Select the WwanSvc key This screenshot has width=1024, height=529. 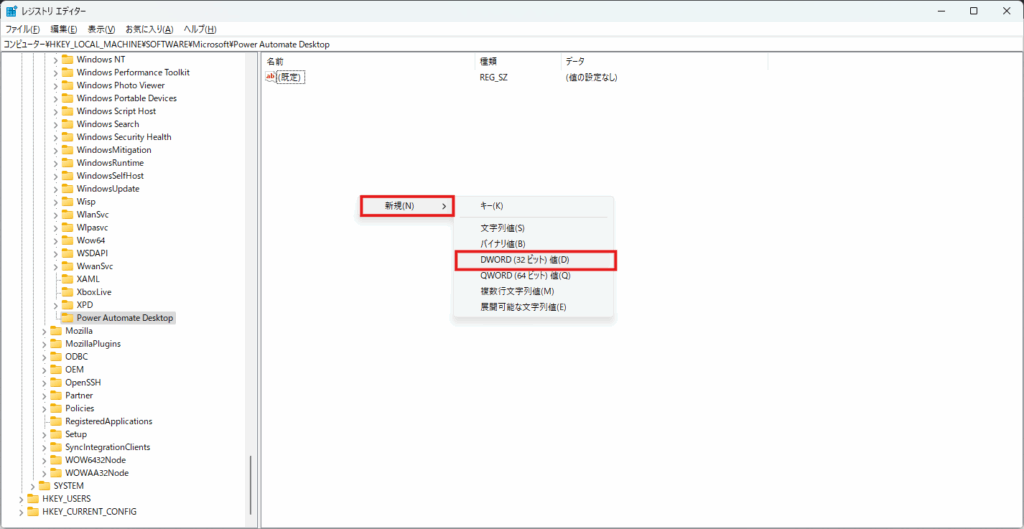point(95,266)
